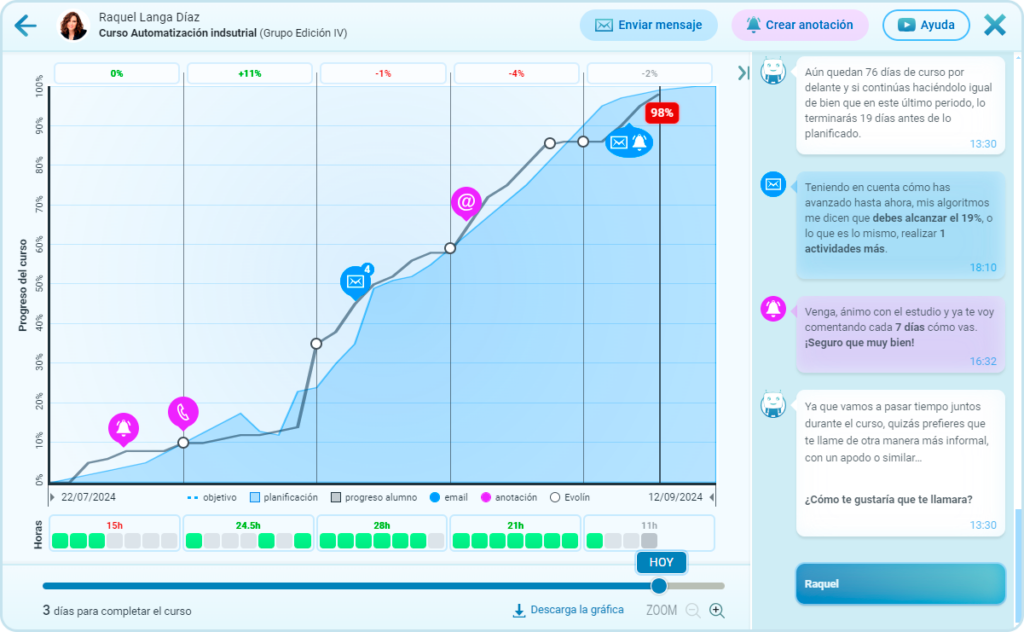Zoom out of the chart
Viewport: 1024px width, 632px height.
click(x=692, y=610)
